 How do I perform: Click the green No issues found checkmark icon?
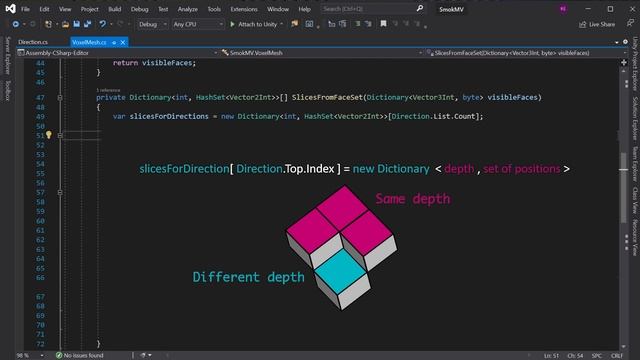[59, 356]
